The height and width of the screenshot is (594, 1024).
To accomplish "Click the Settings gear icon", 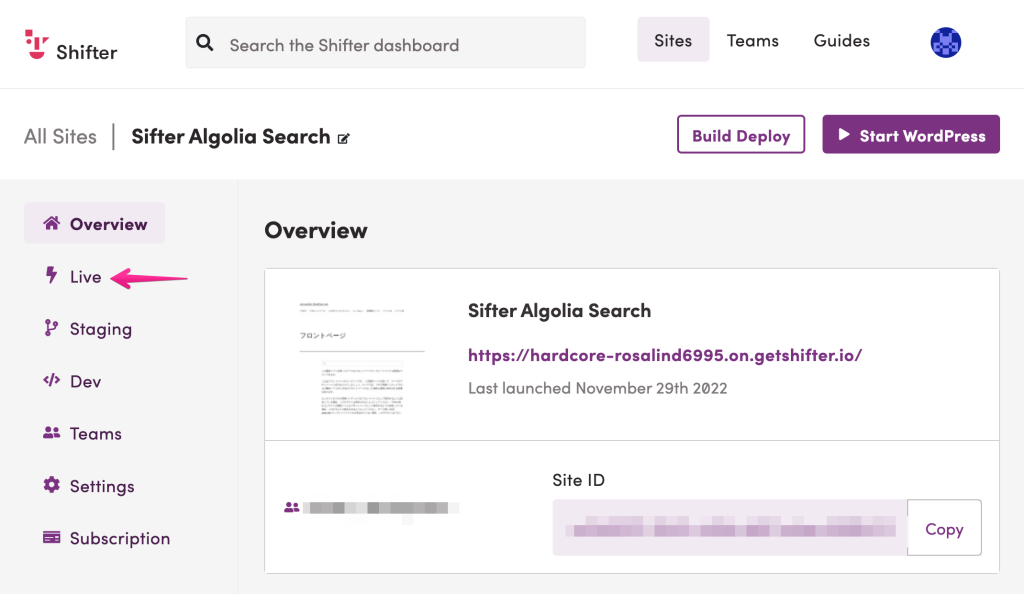I will 52,484.
